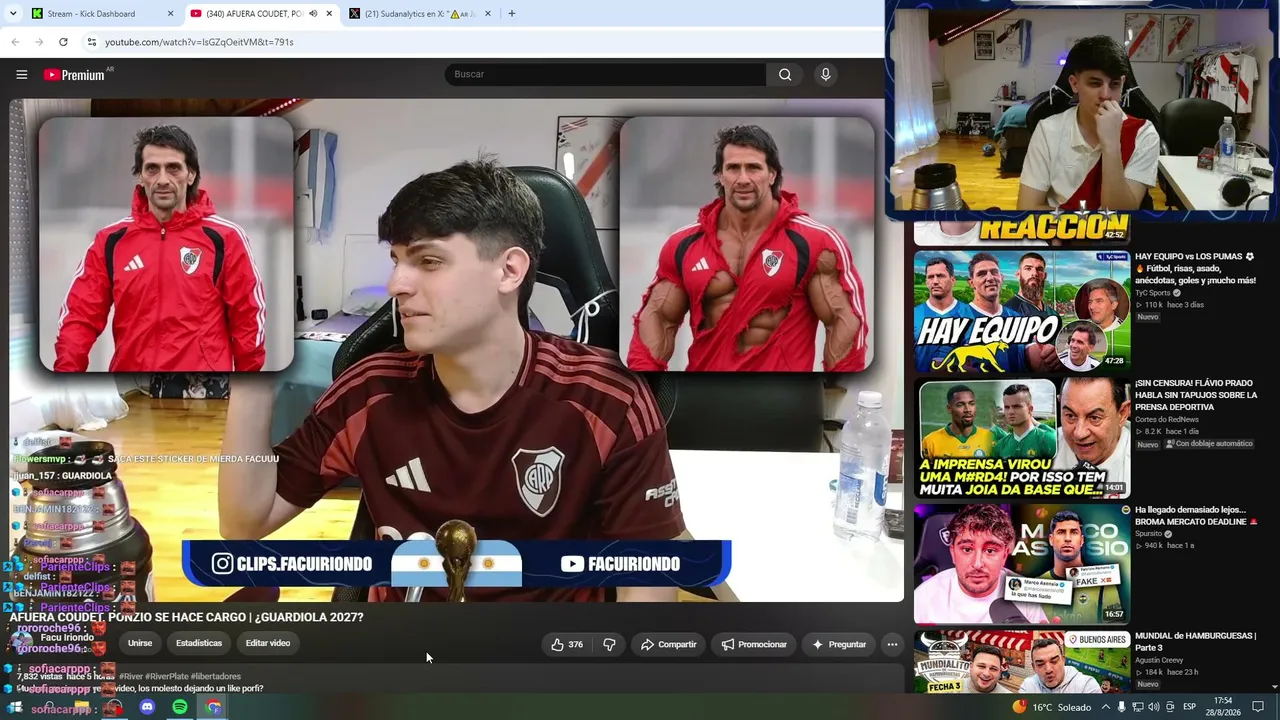Open the YouTube guide hamburger menu
1280x720 pixels.
pyautogui.click(x=21, y=74)
